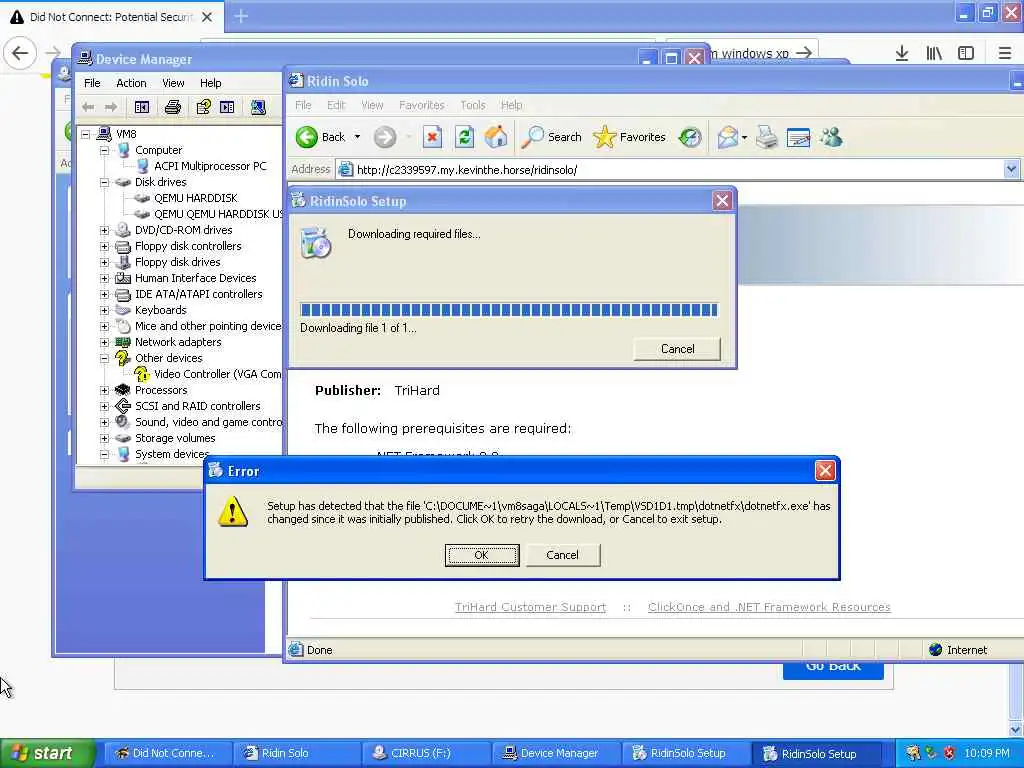Click the Windows start button

point(47,753)
